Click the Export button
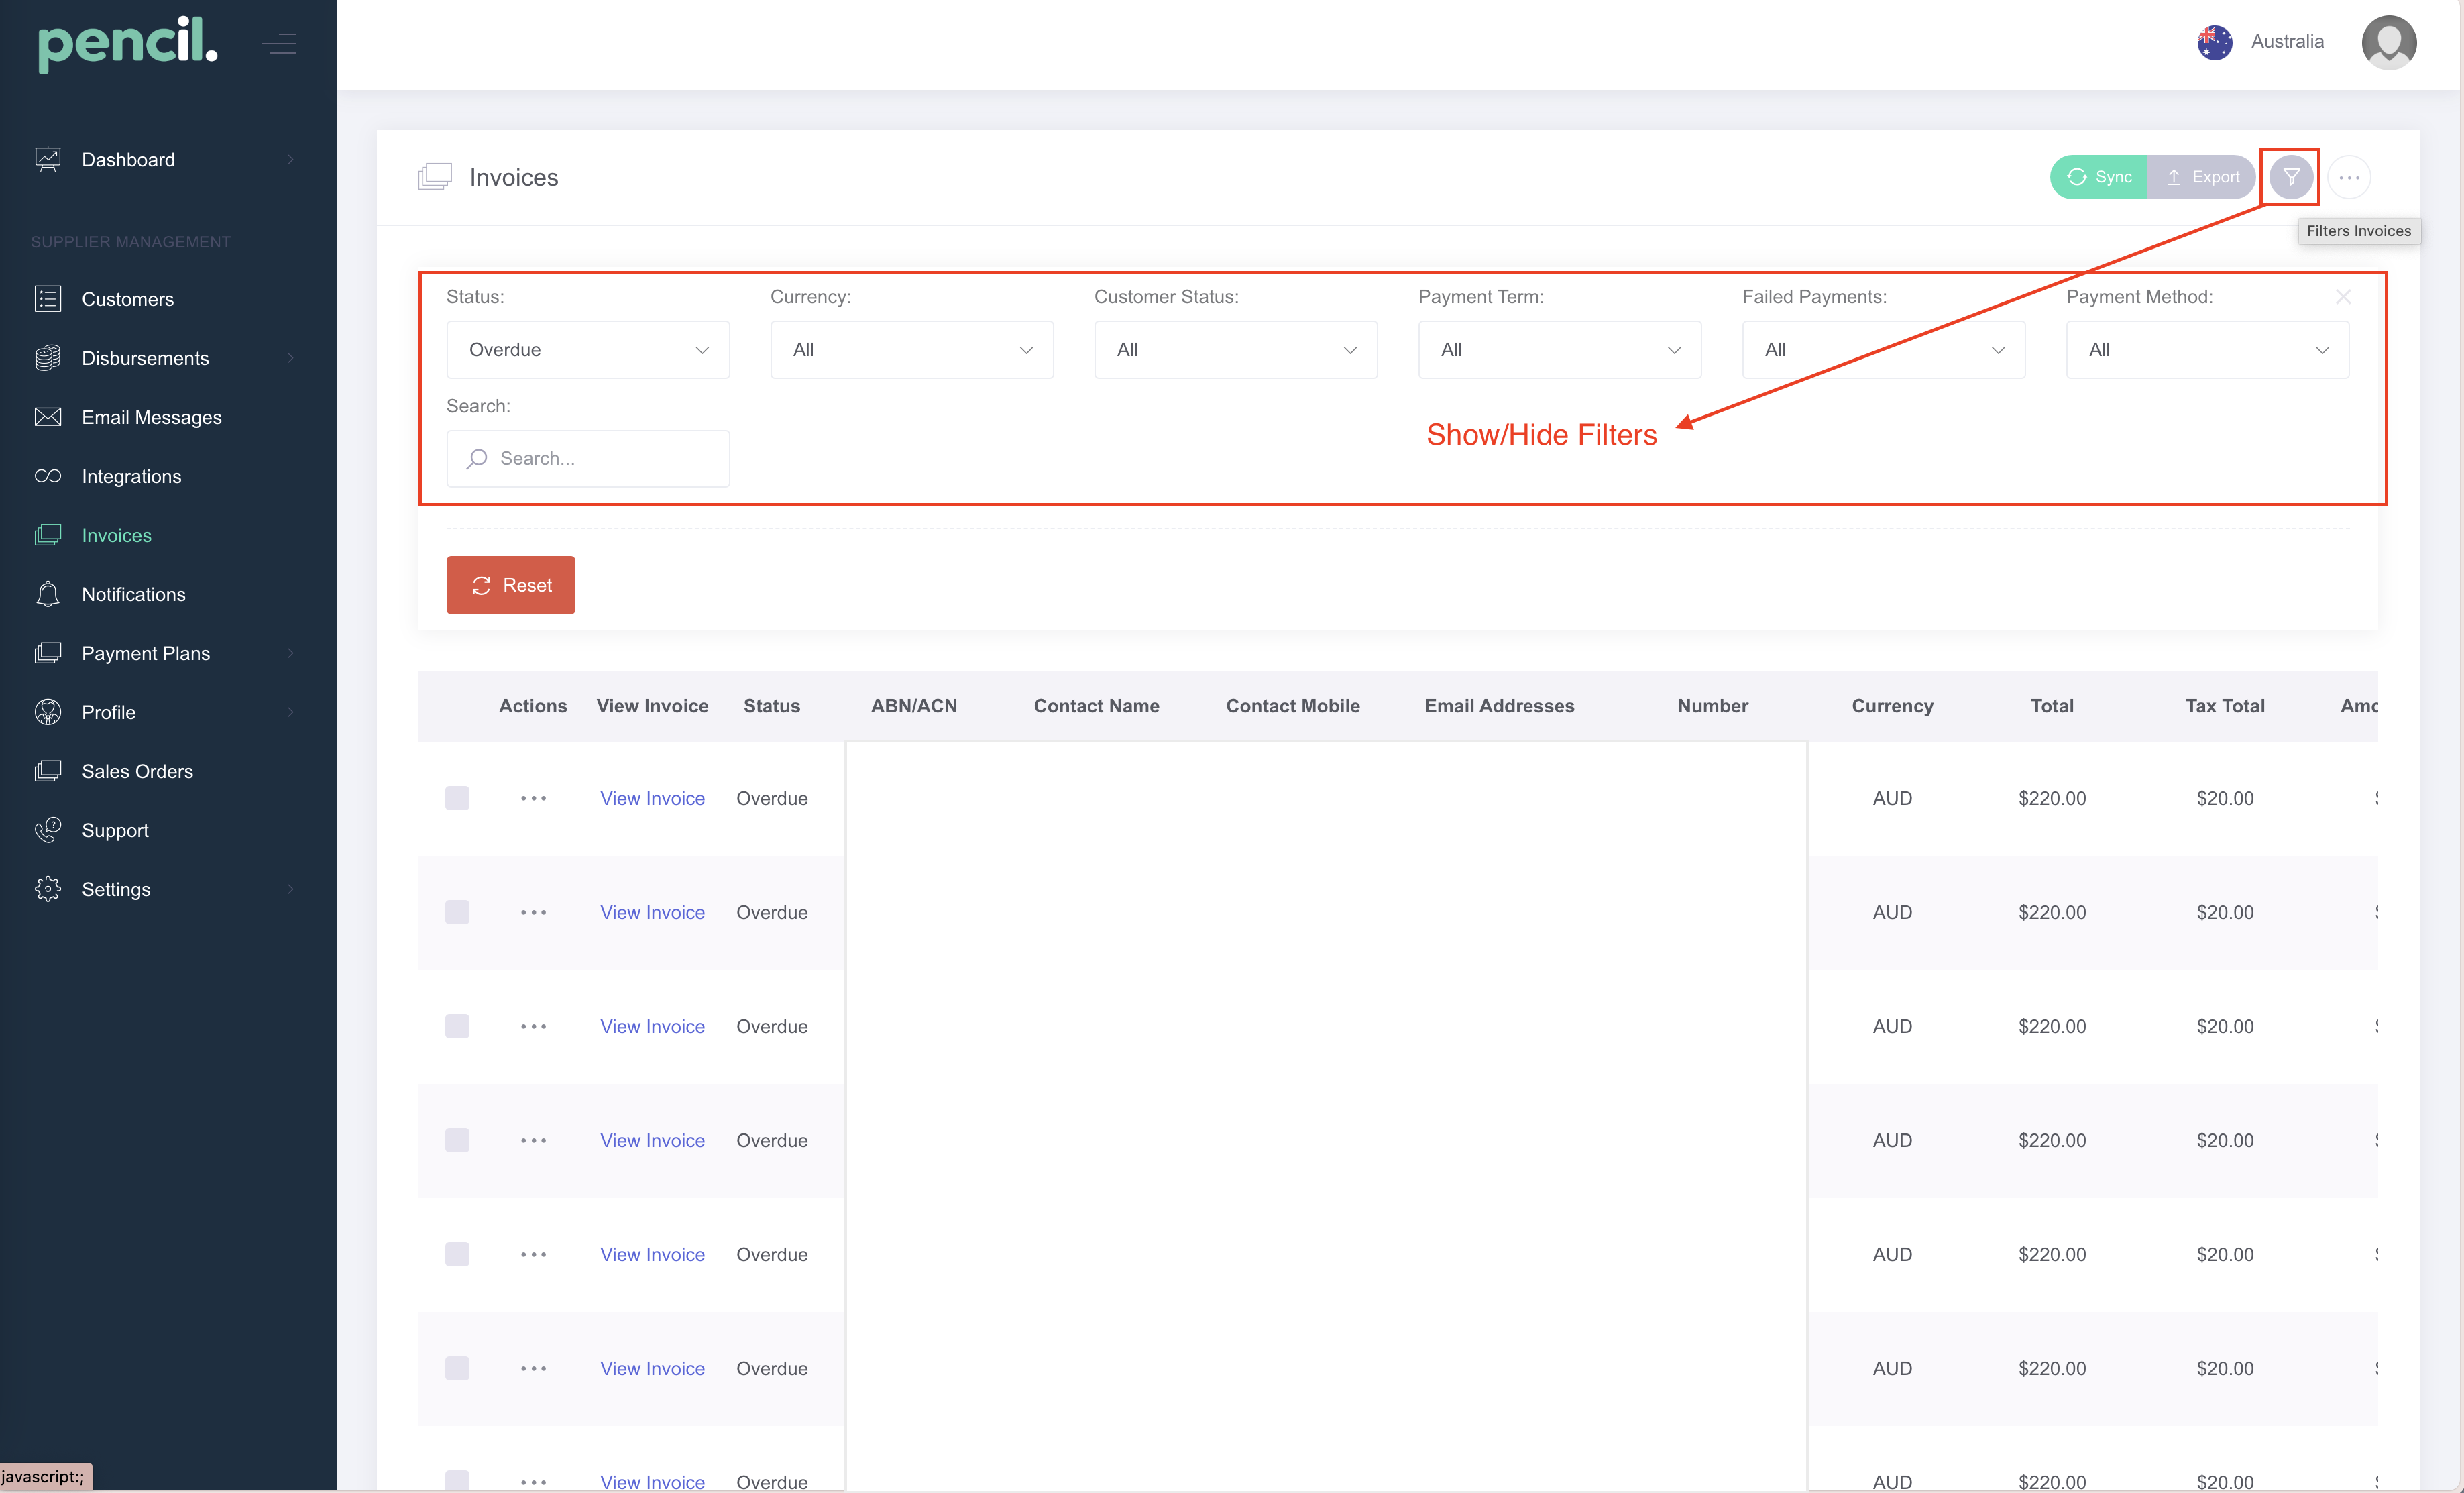The width and height of the screenshot is (2464, 1493). (x=2202, y=177)
